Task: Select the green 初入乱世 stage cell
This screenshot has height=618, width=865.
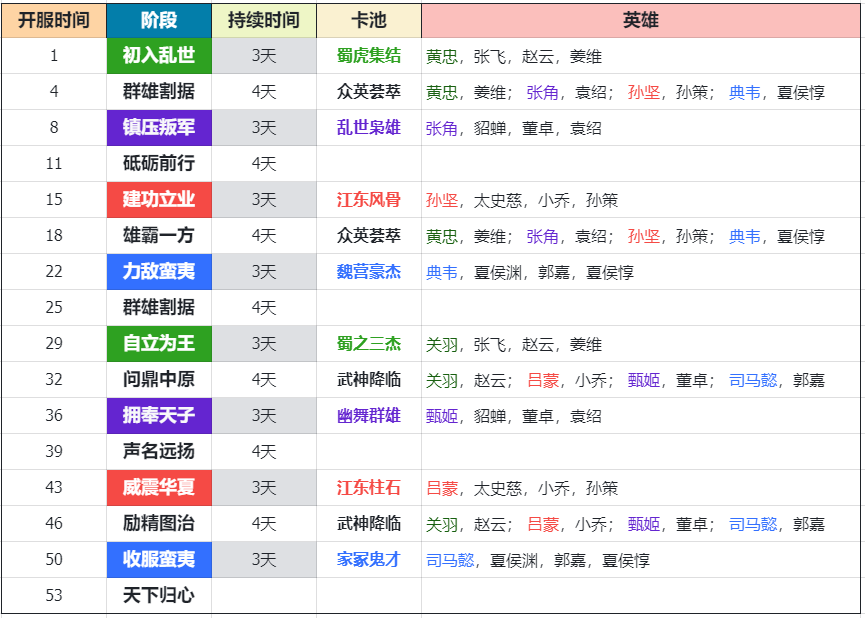Action: [159, 56]
